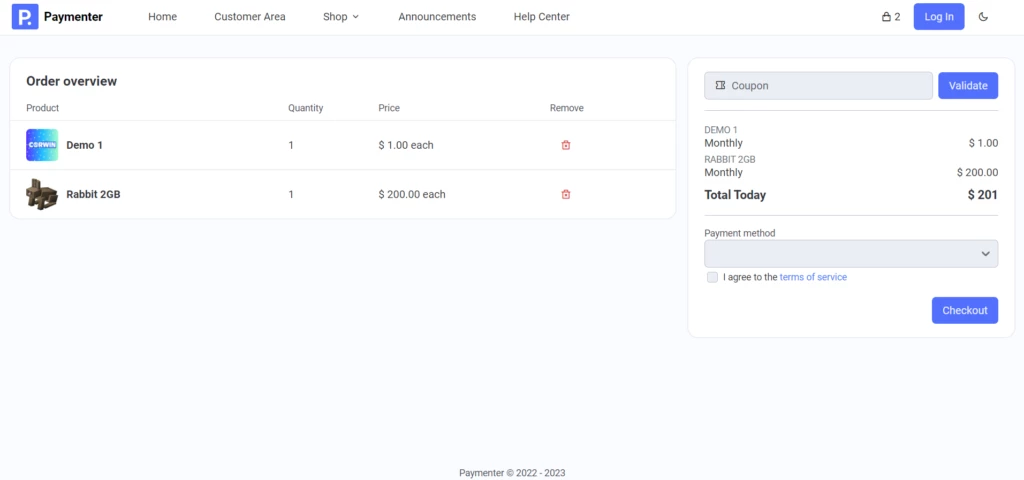Open the Customer Area
The width and height of the screenshot is (1024, 480).
pyautogui.click(x=250, y=17)
